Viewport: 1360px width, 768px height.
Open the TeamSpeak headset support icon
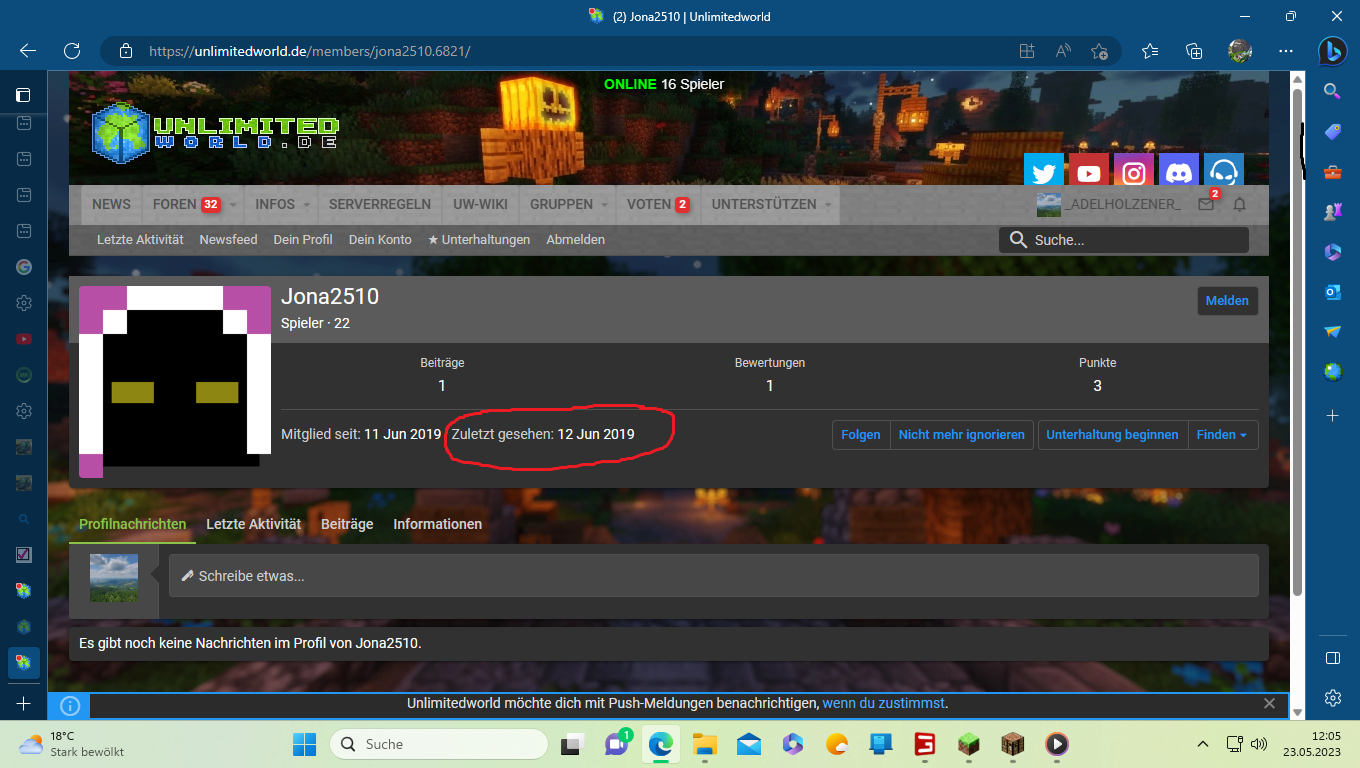[1224, 173]
